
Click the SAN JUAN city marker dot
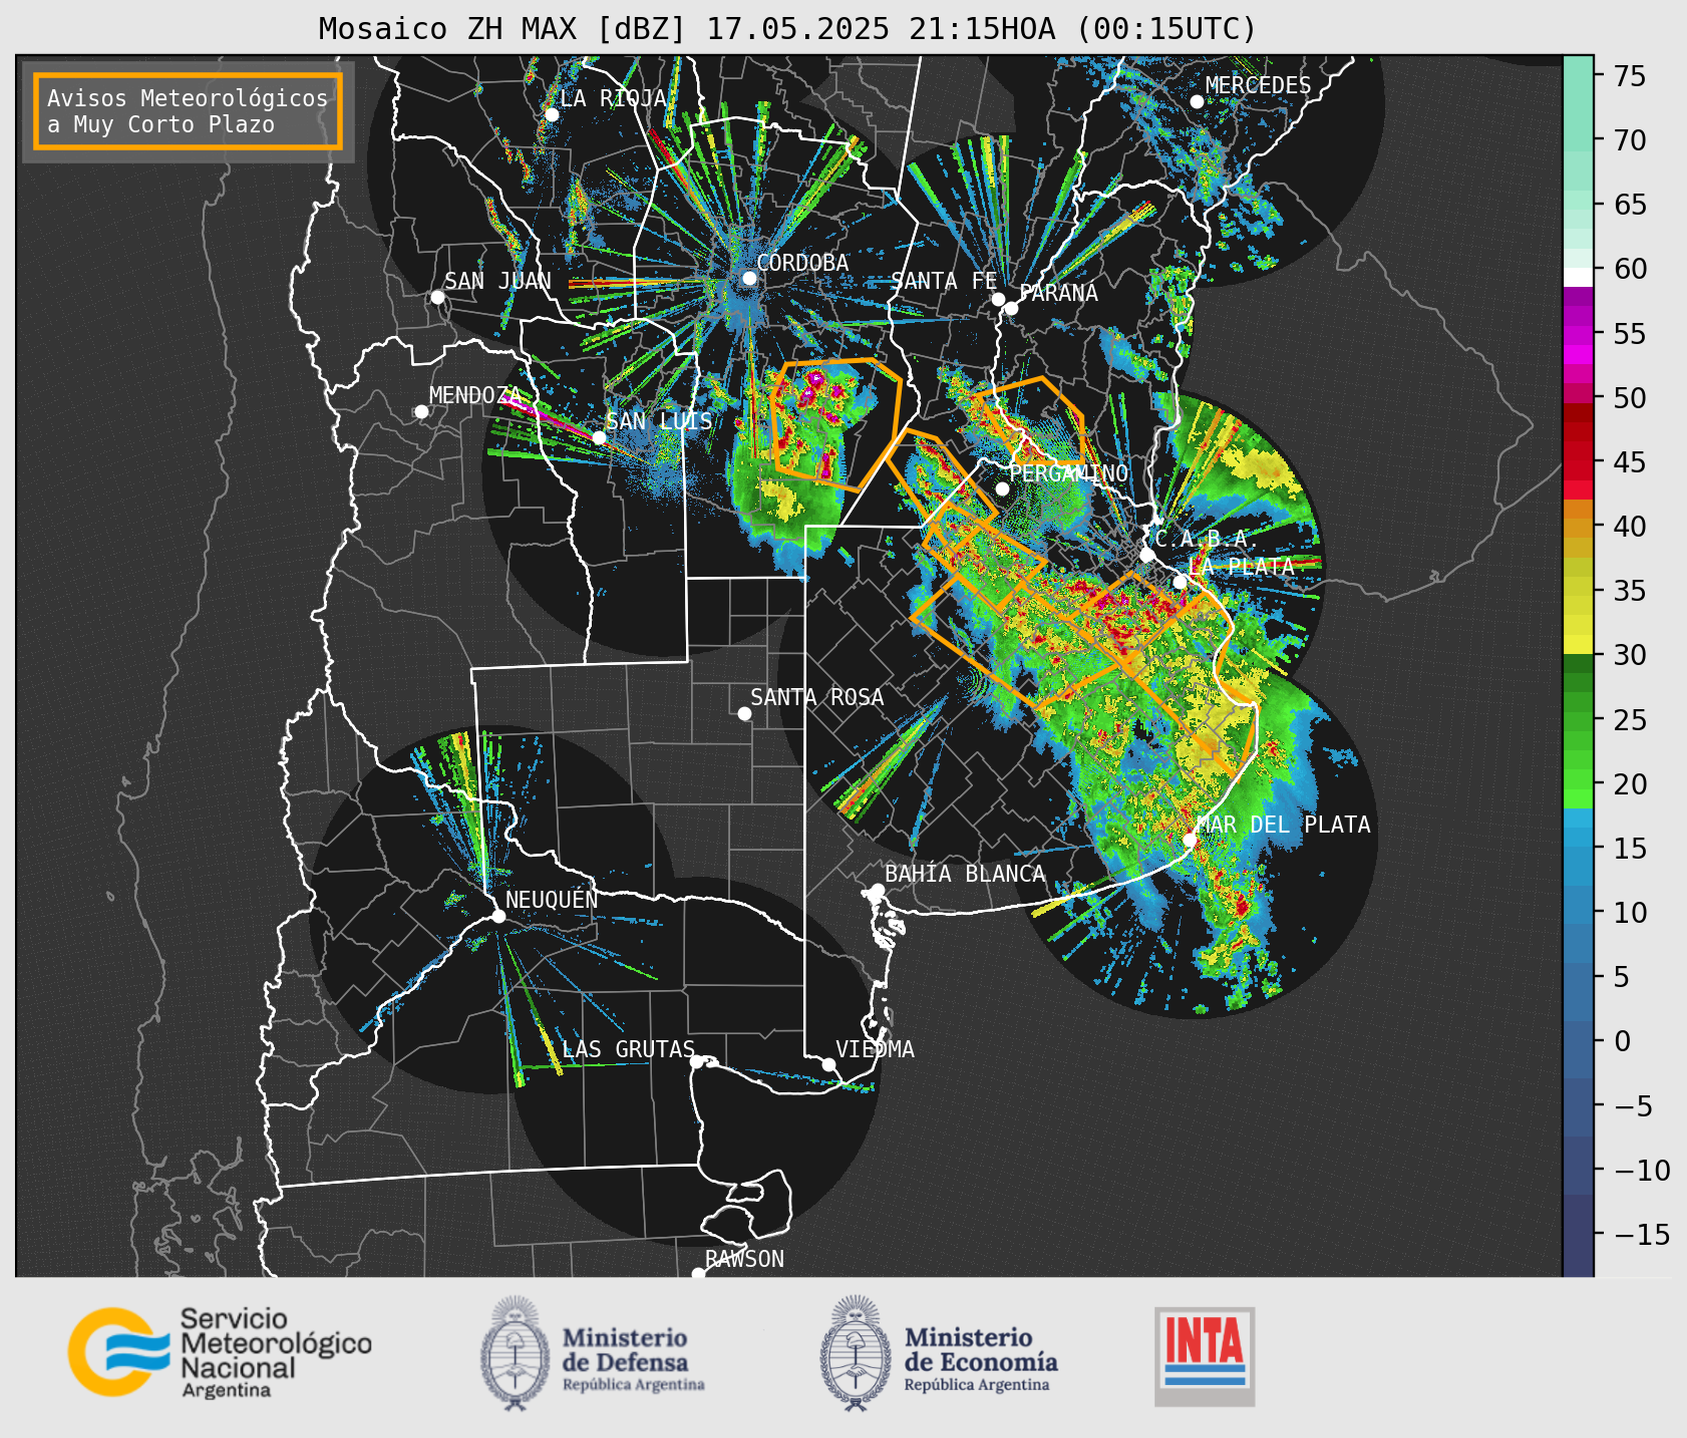[437, 297]
